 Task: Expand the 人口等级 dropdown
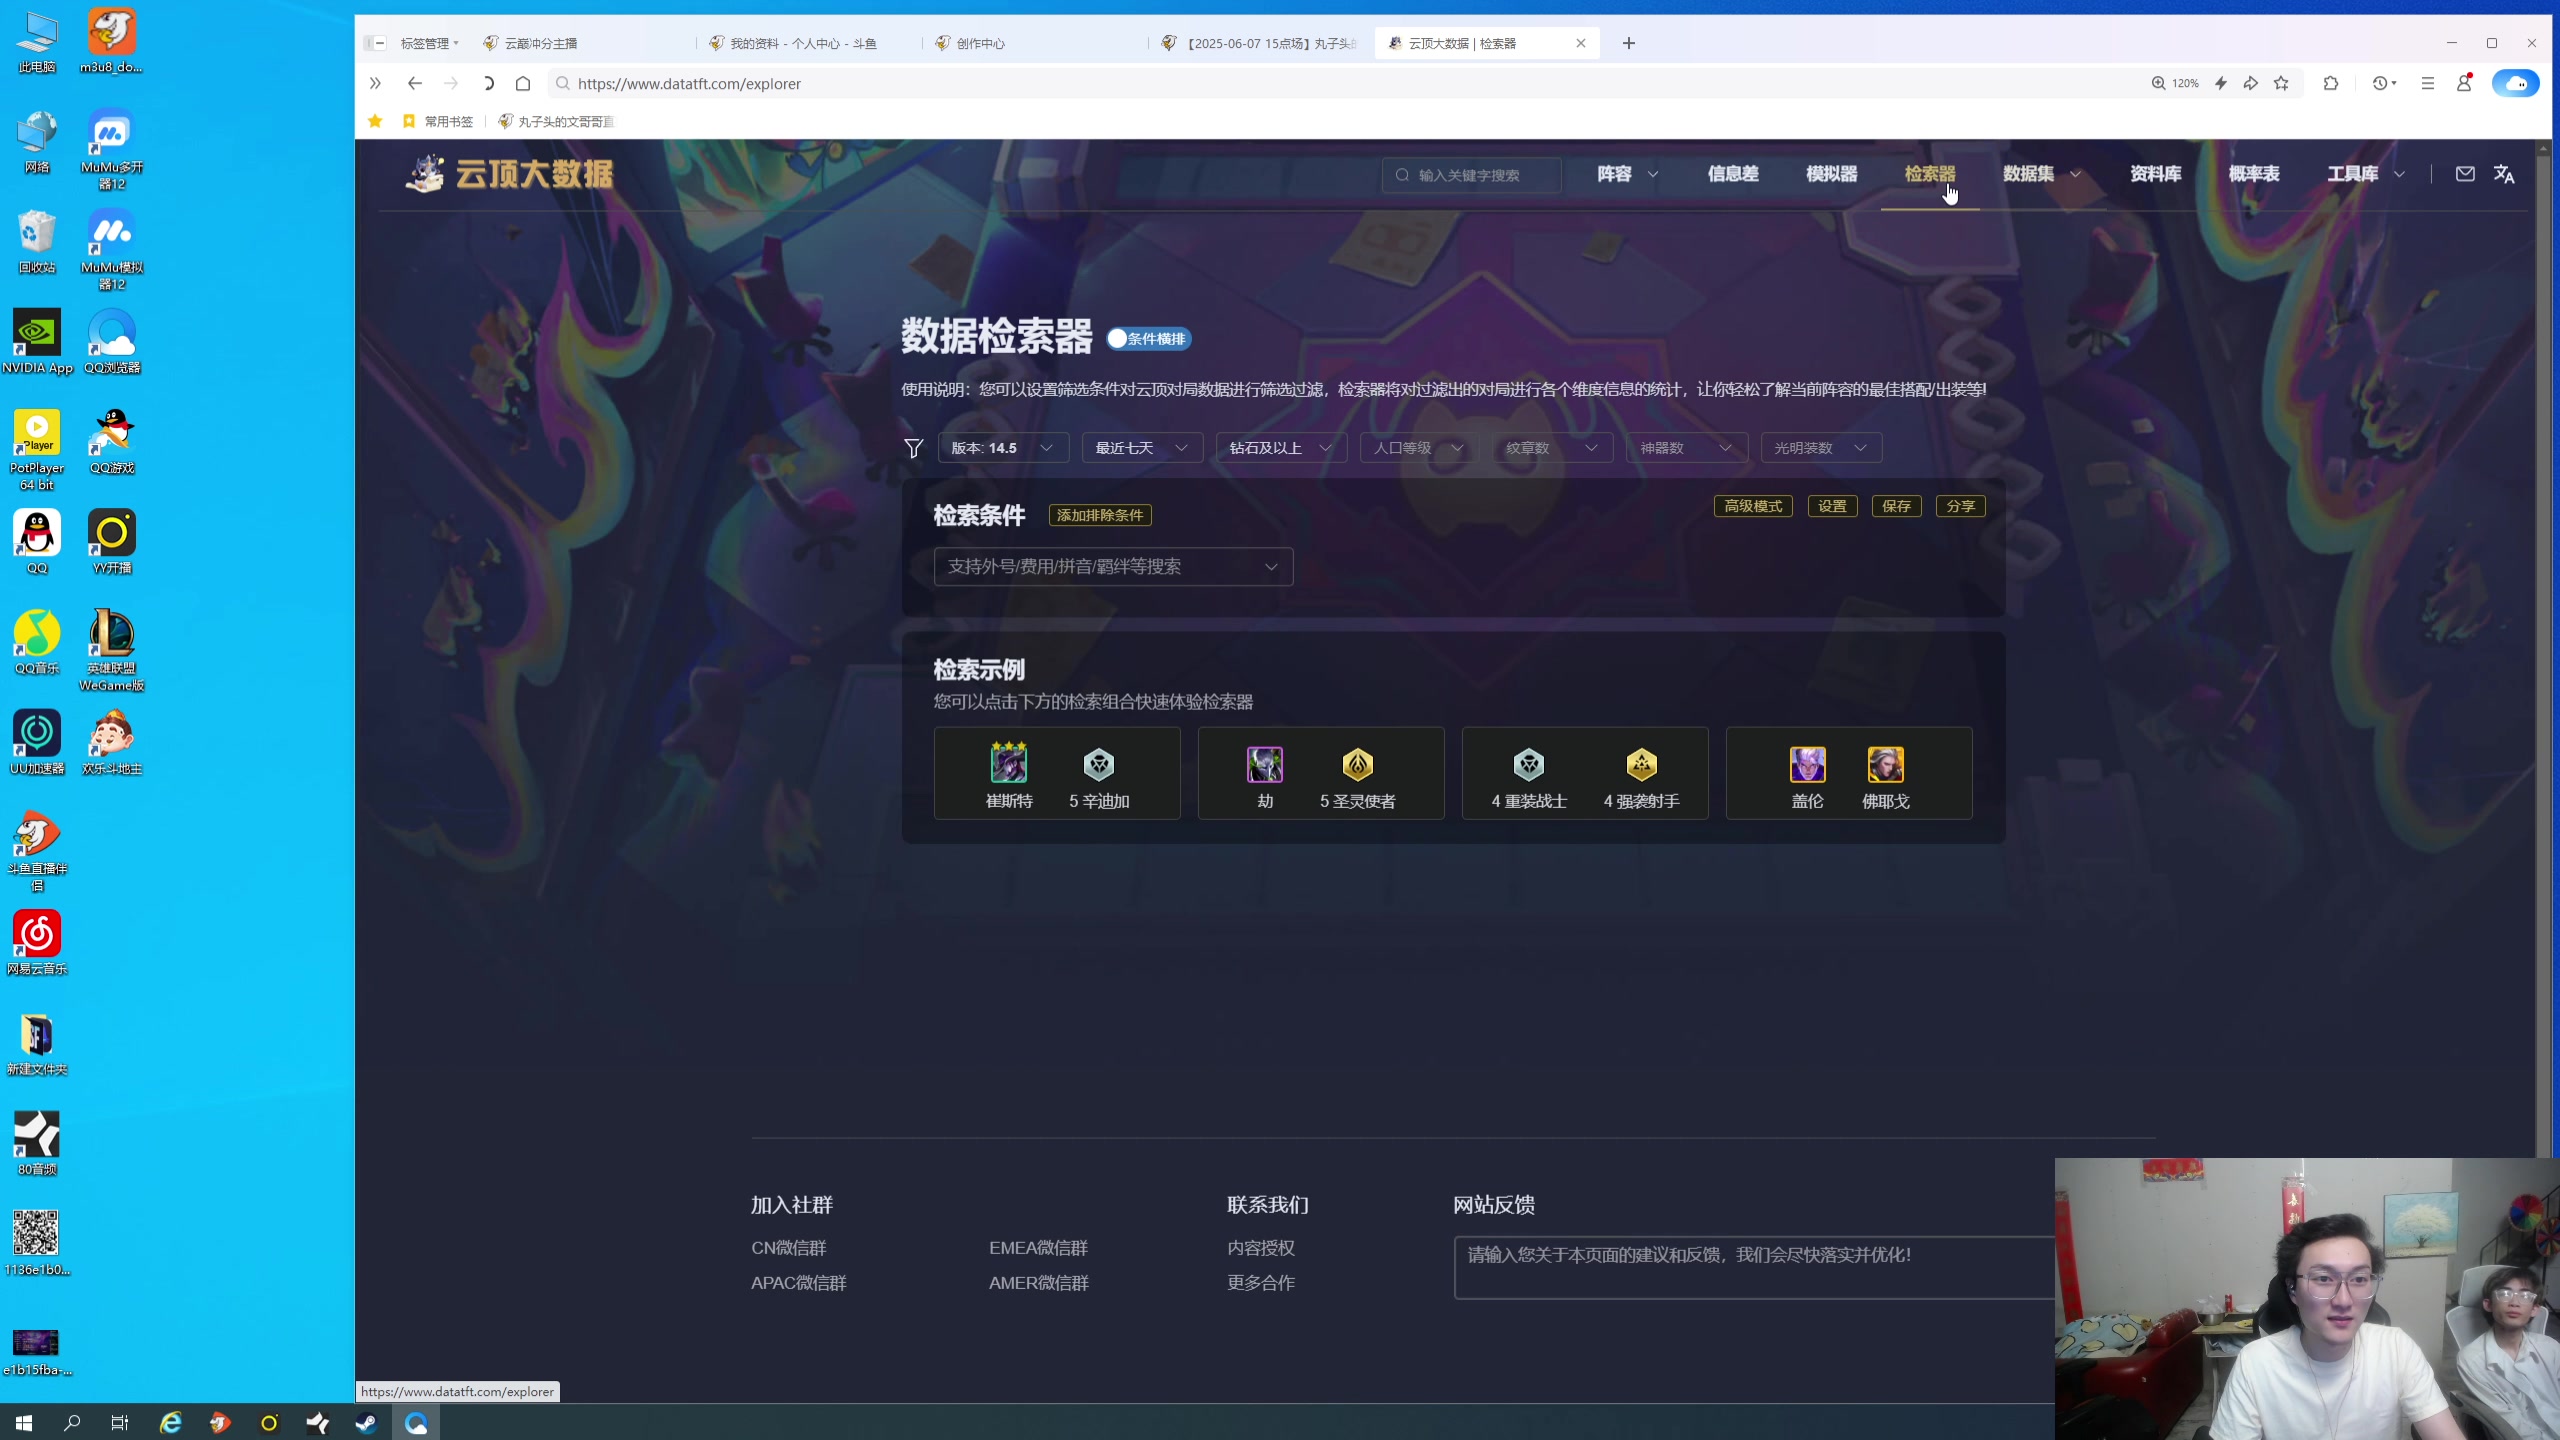click(x=1419, y=448)
